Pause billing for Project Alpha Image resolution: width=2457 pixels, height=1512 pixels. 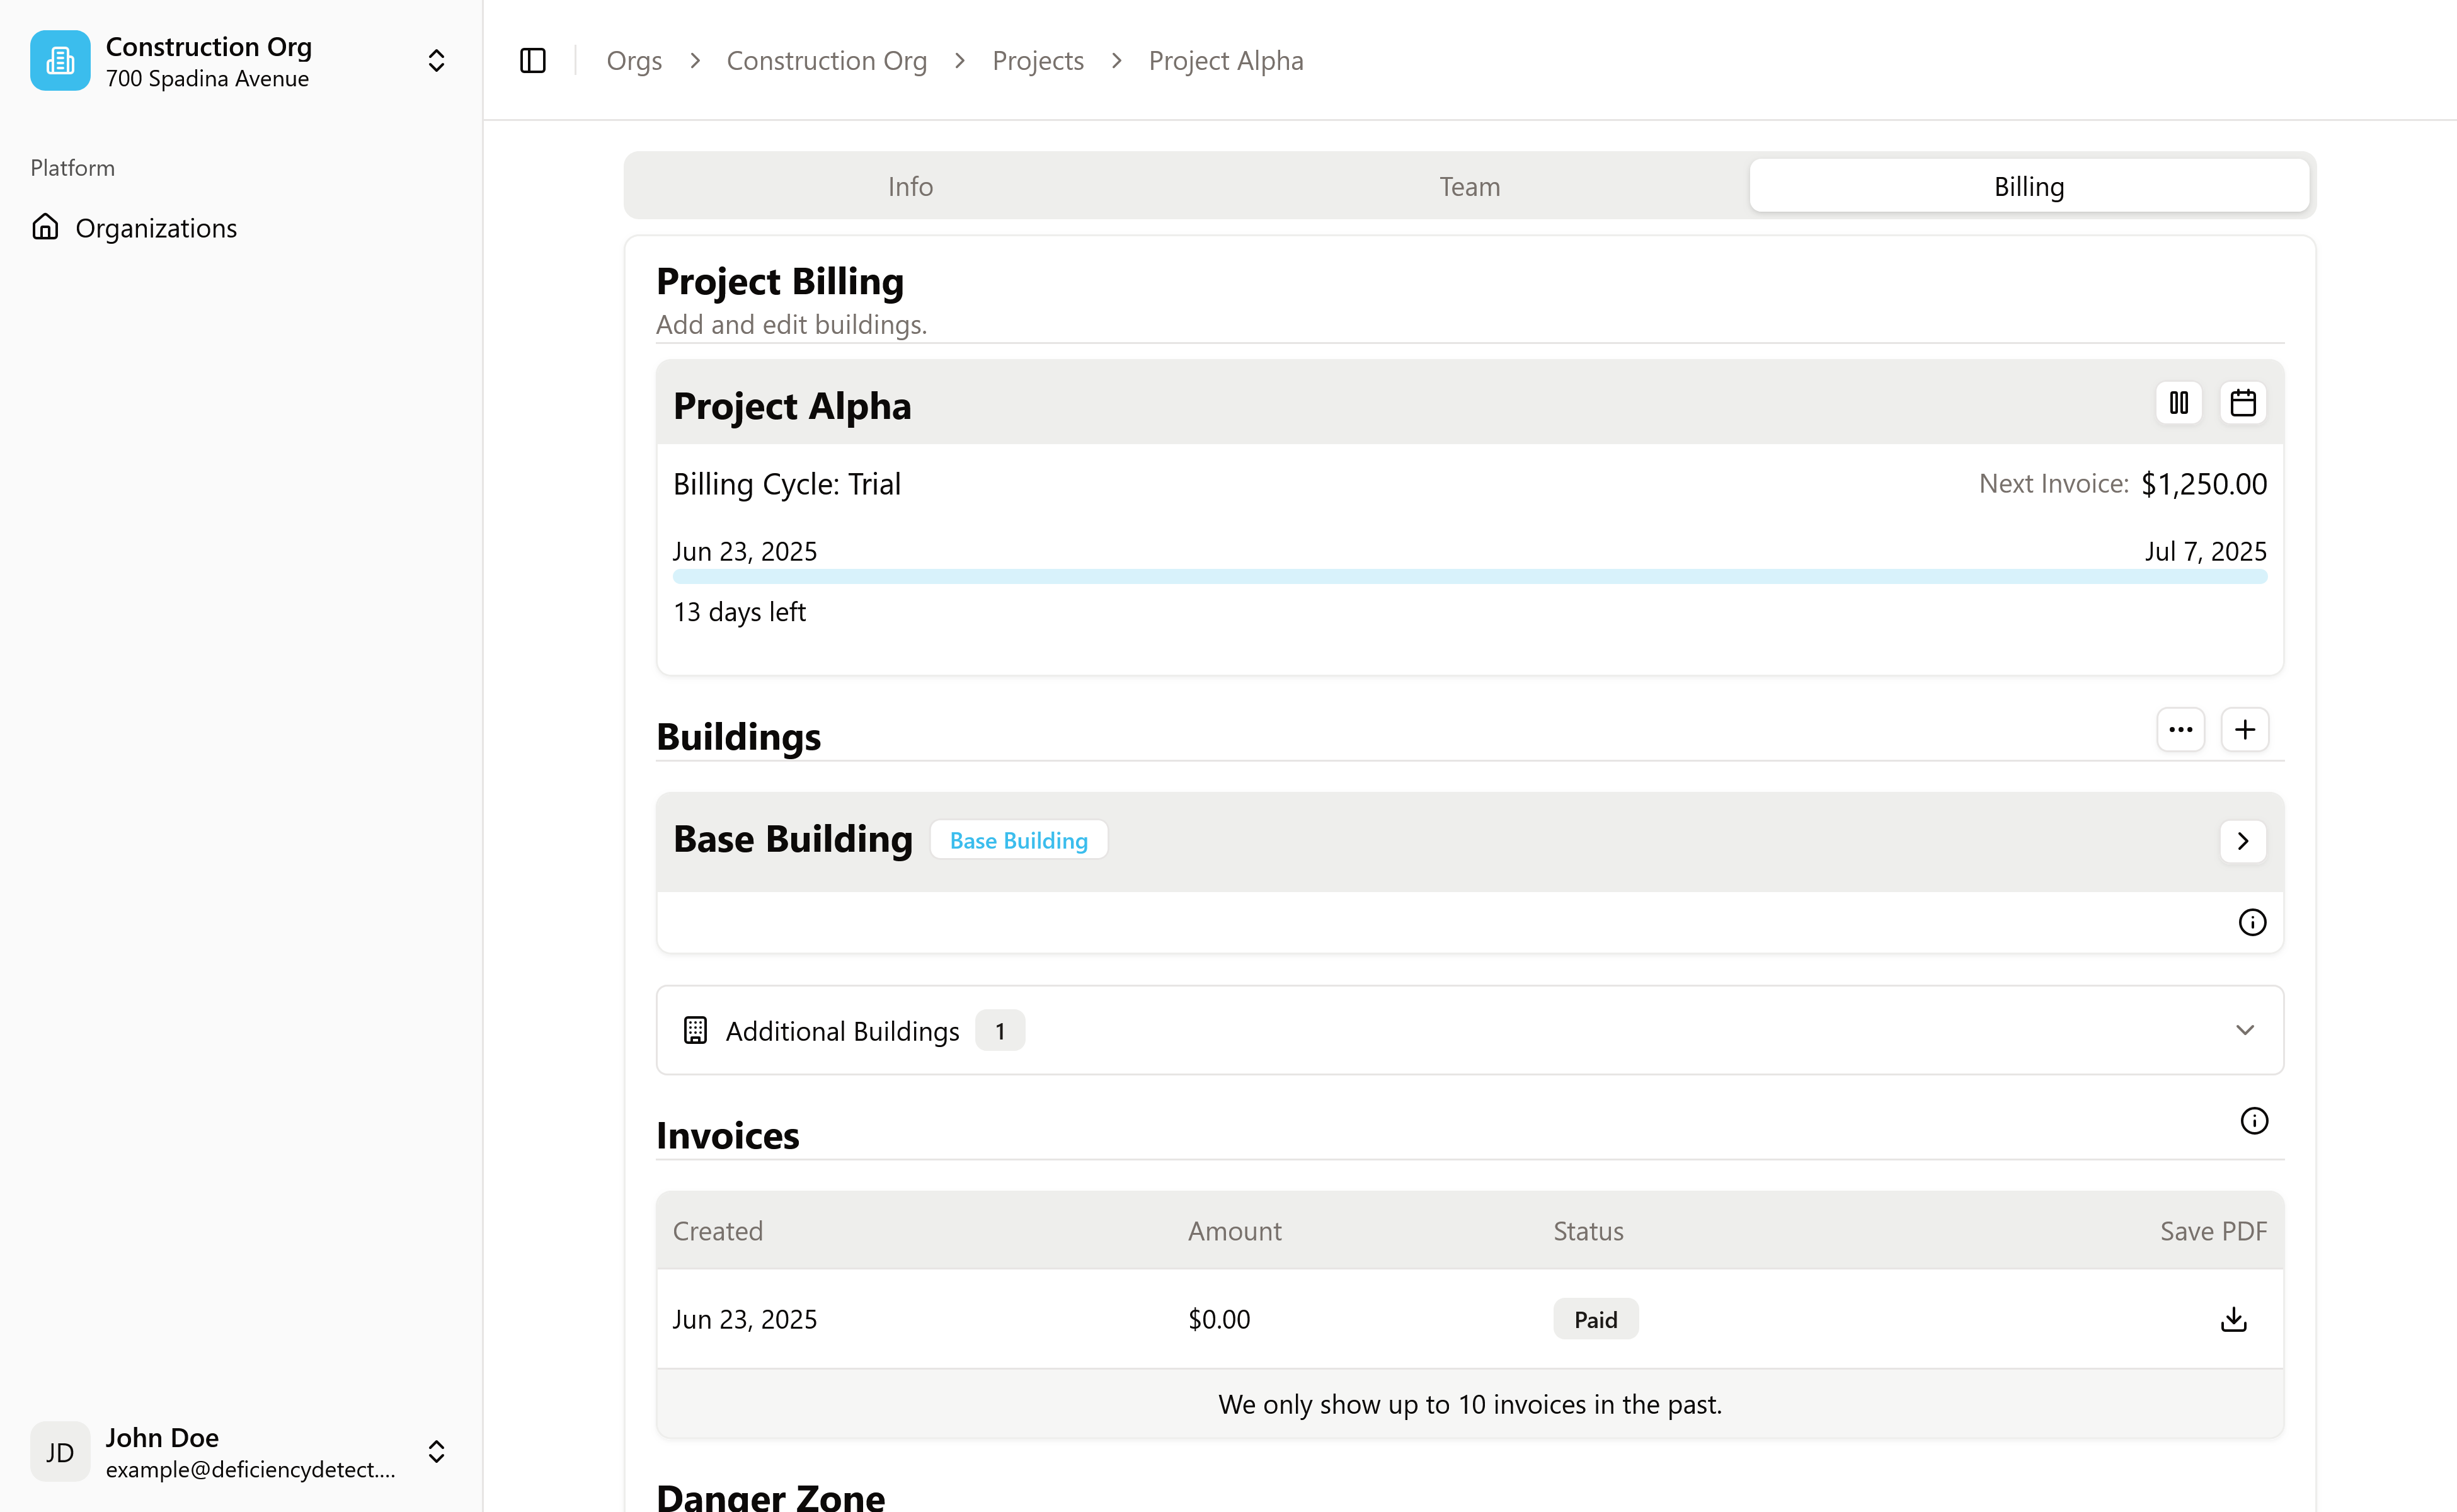click(2179, 403)
